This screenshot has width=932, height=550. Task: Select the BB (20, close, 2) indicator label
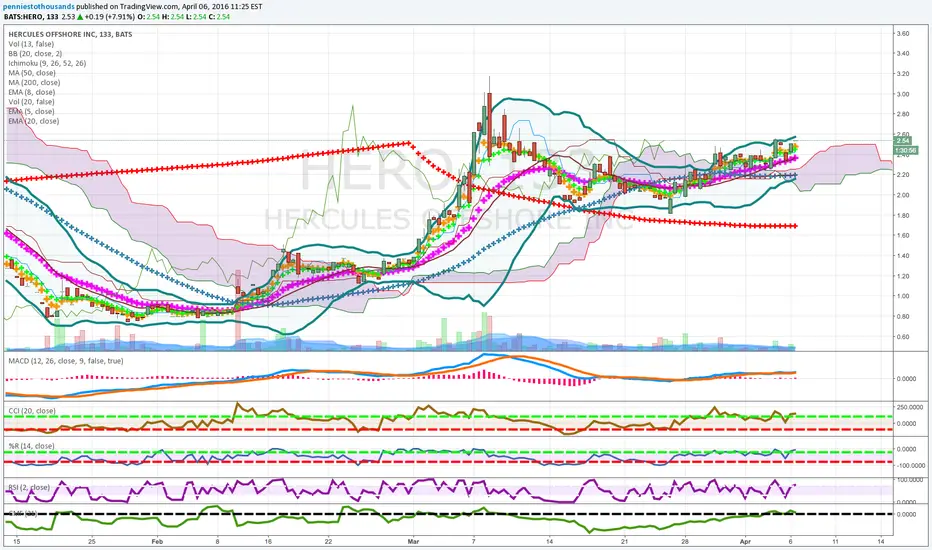[35, 54]
